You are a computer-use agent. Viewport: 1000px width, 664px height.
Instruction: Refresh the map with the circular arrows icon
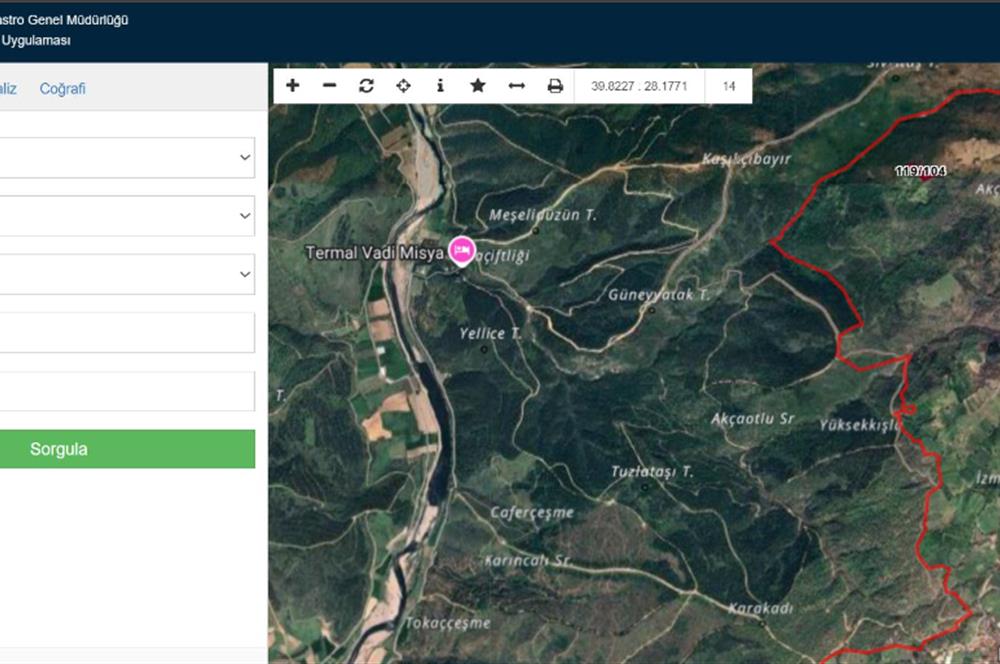(366, 87)
